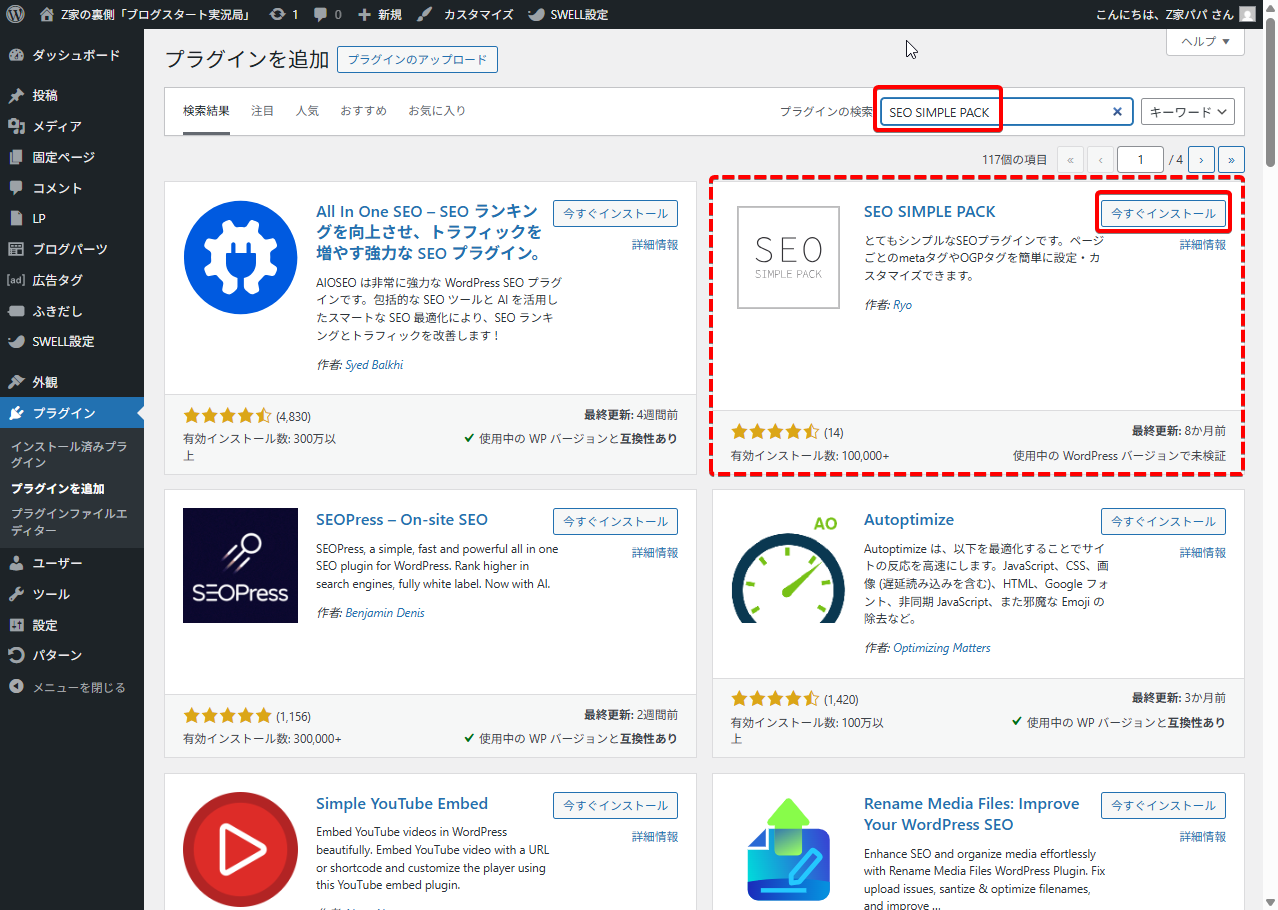Select プラグインを追加 in the sidebar submenu

pyautogui.click(x=58, y=489)
